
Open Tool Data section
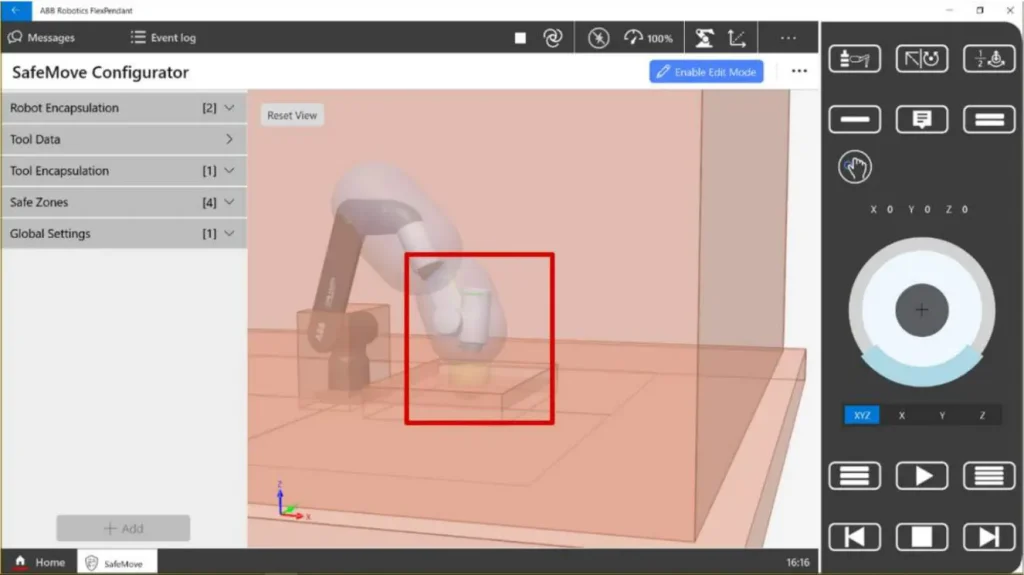[124, 139]
